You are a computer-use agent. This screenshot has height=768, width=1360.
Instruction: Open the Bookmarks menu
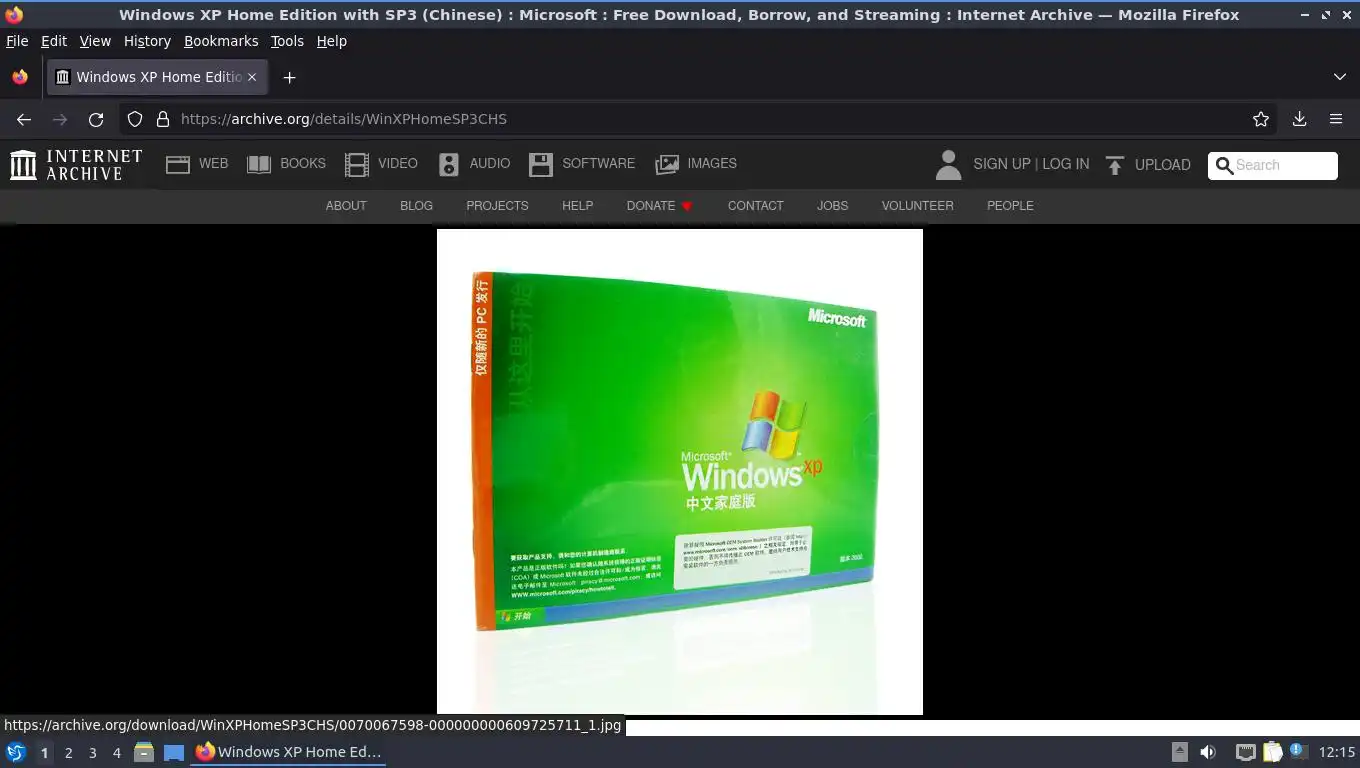tap(221, 41)
